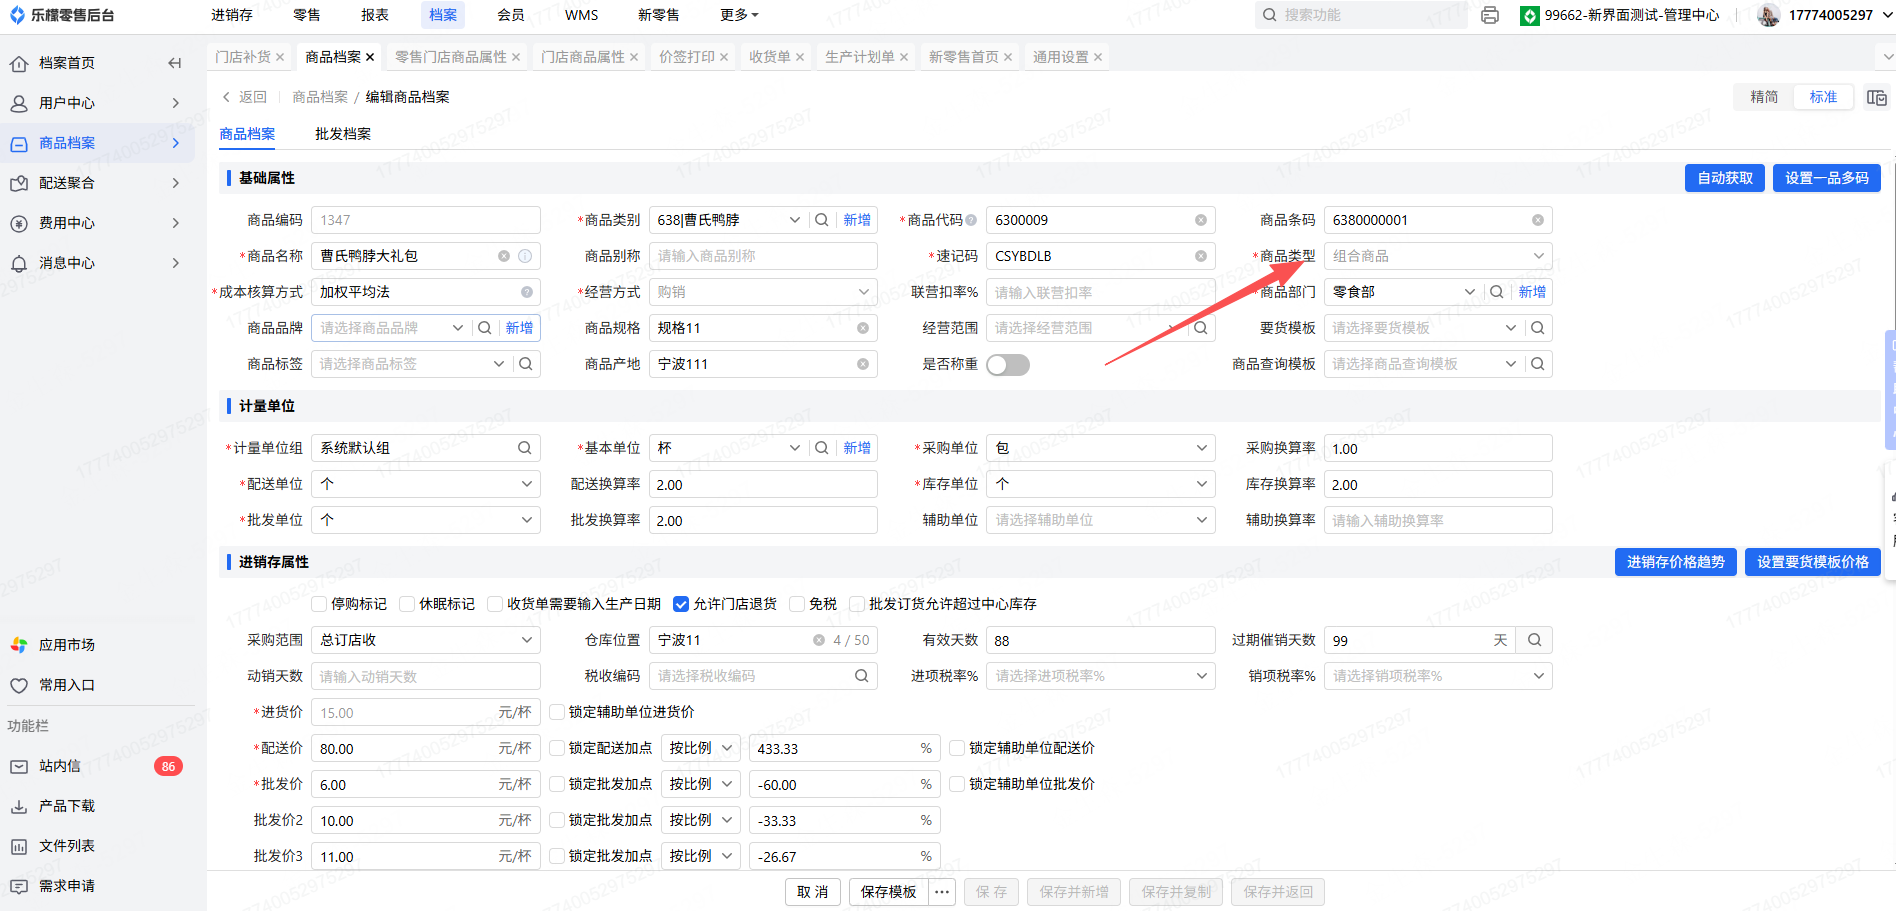Click the 动销天数 input field
Screen dimensions: 1896x911
pyautogui.click(x=426, y=676)
